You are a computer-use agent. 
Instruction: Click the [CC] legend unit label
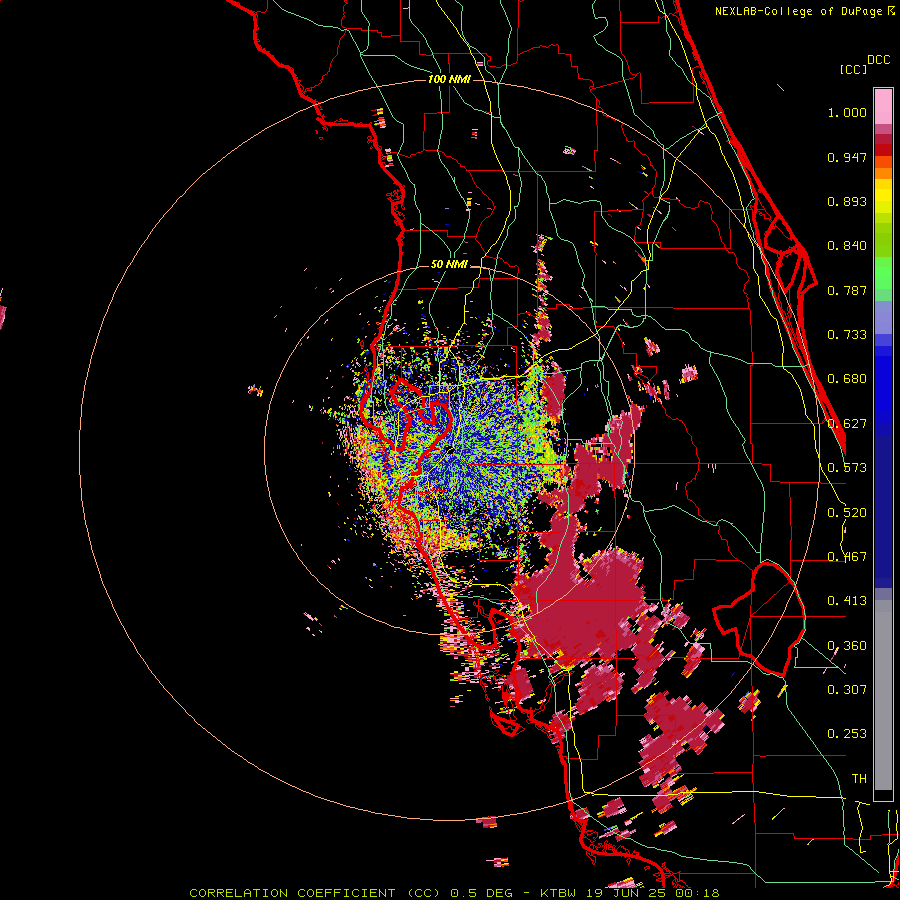(x=854, y=69)
